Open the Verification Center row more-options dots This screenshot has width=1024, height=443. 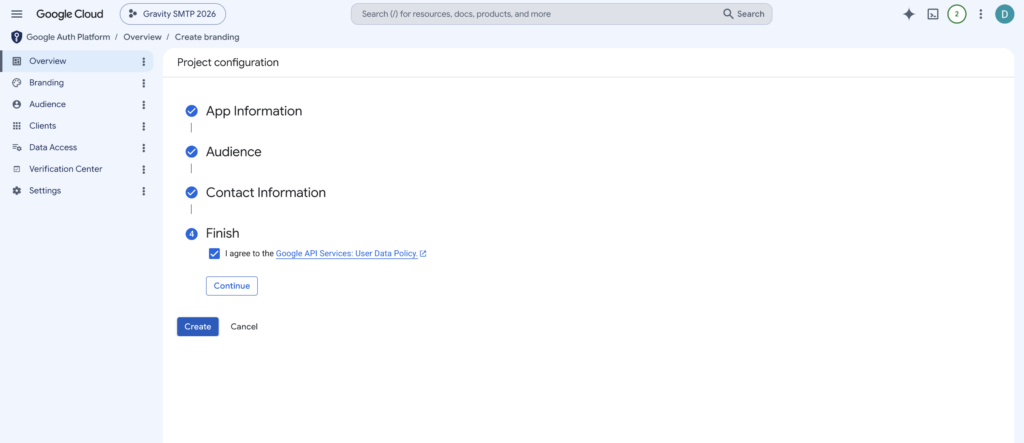click(x=144, y=169)
